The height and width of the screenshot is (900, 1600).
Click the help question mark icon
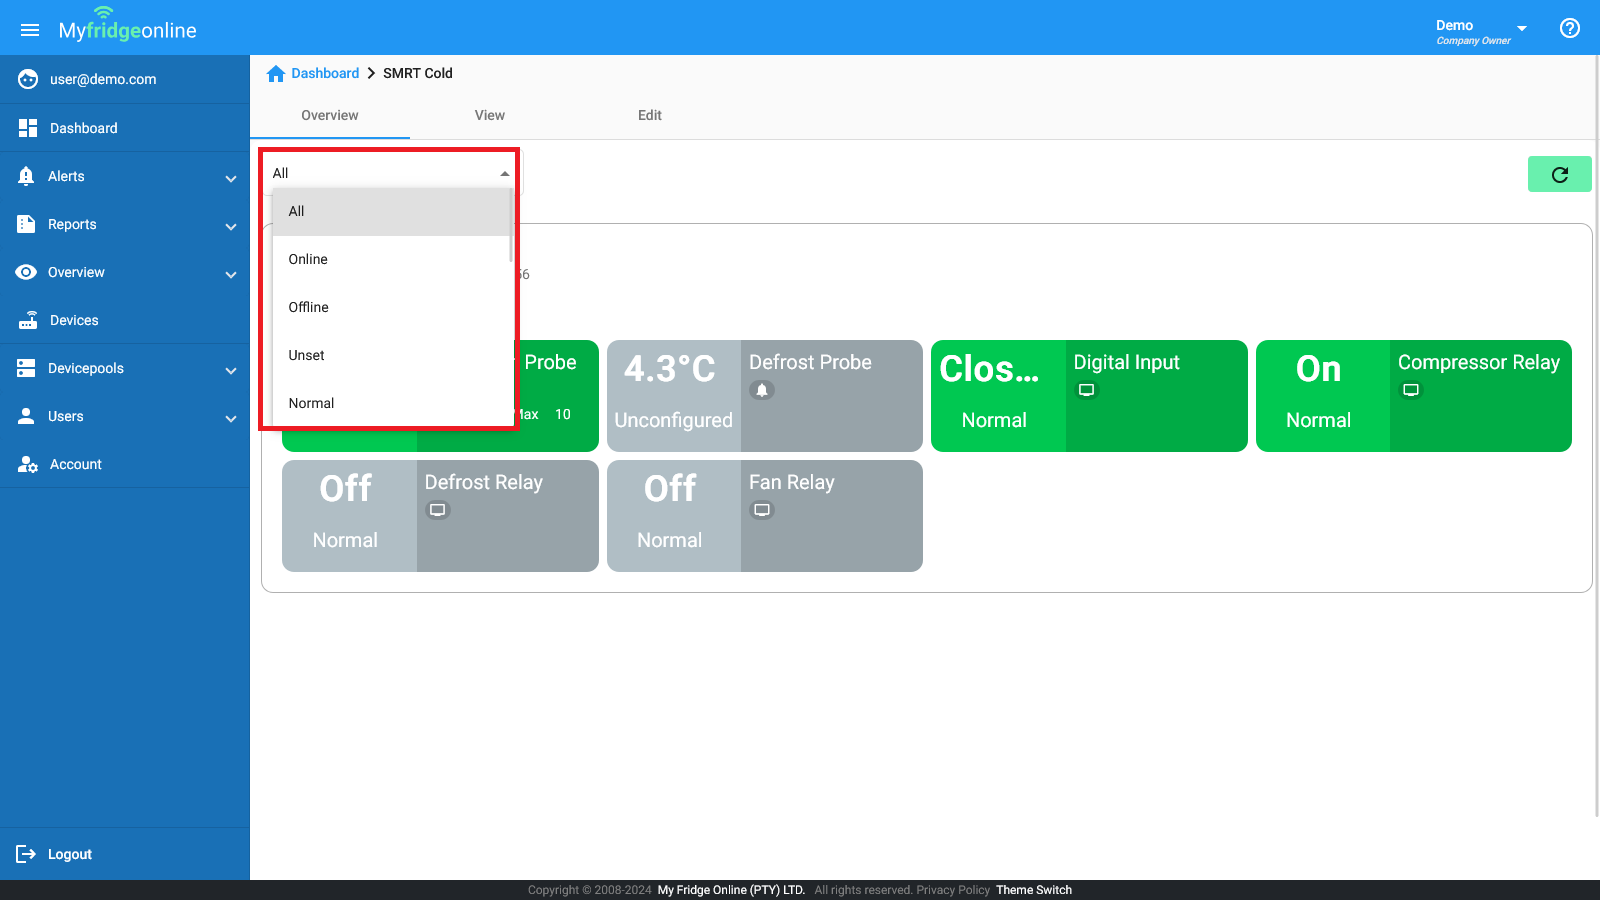1569,28
